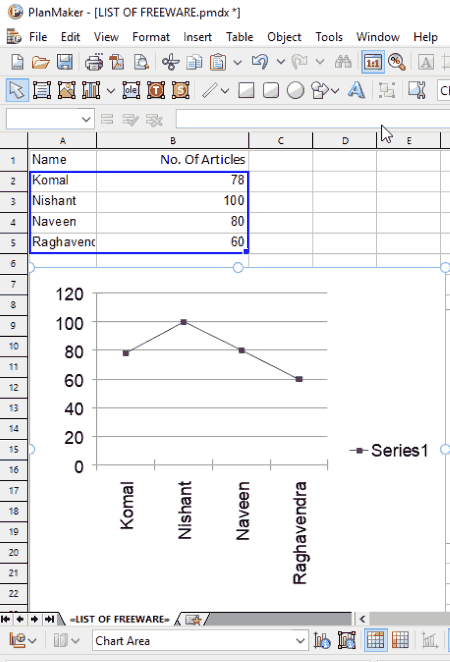Go to the next sheet tab arrow
The image size is (450, 662).
click(x=35, y=619)
